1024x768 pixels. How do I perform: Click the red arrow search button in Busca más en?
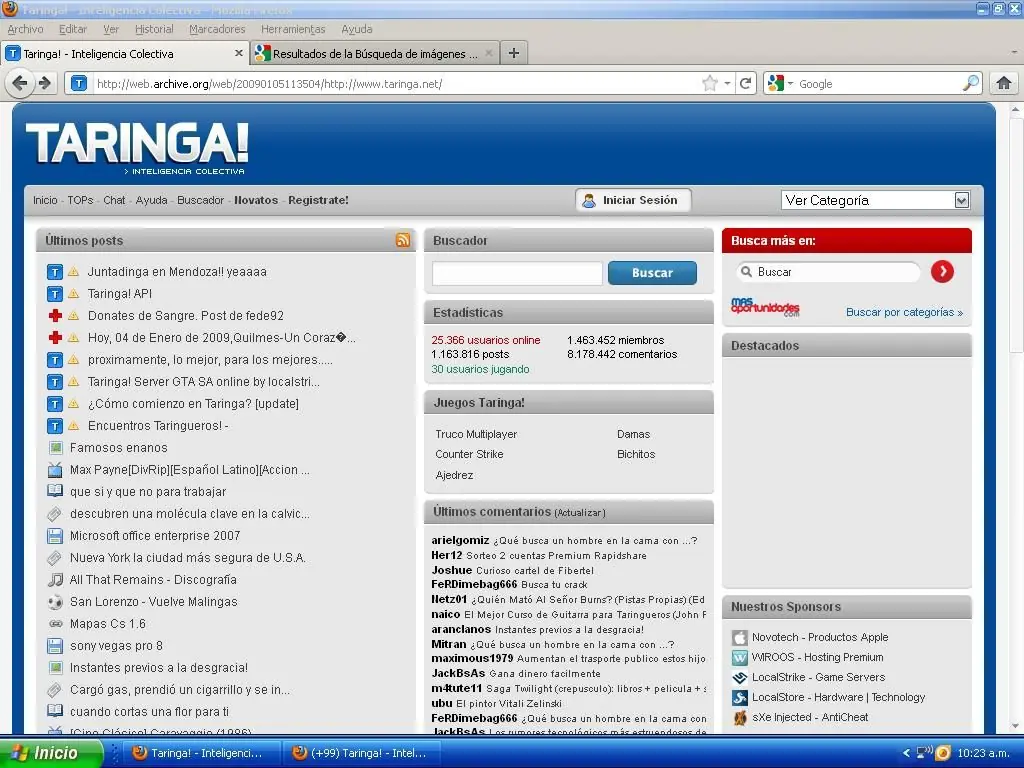942,272
